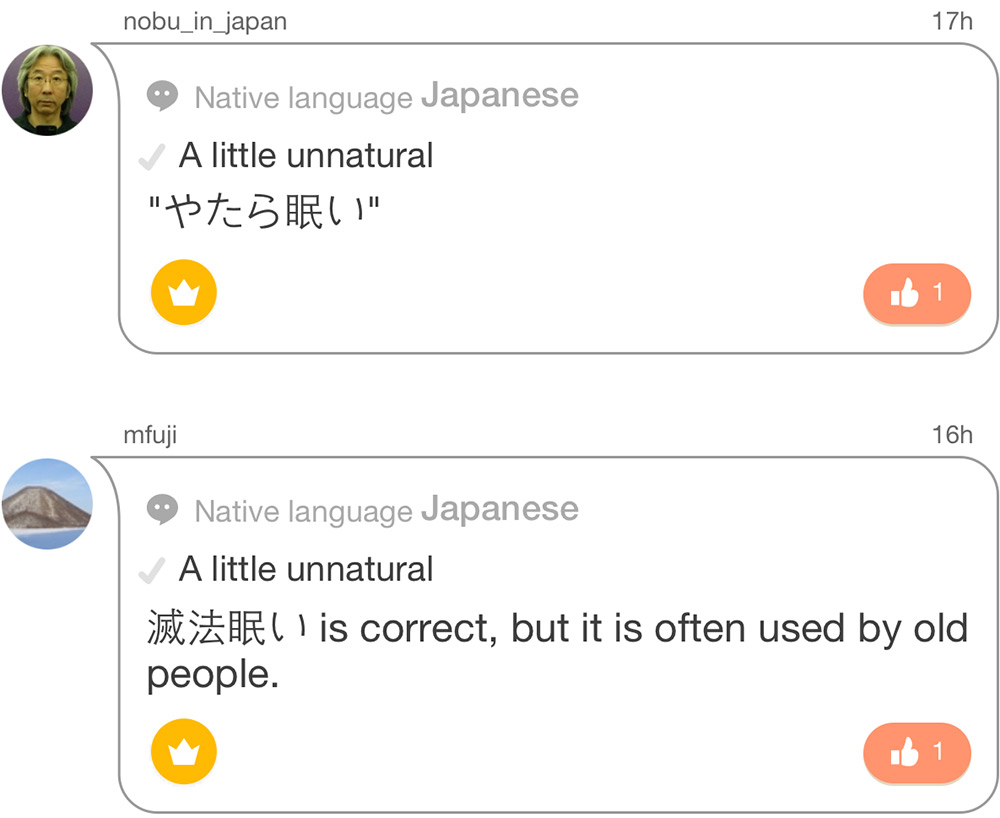Click nobu_in_japan's "A little unnatural" rating
Viewport: 1000px width, 818px height.
(x=306, y=156)
